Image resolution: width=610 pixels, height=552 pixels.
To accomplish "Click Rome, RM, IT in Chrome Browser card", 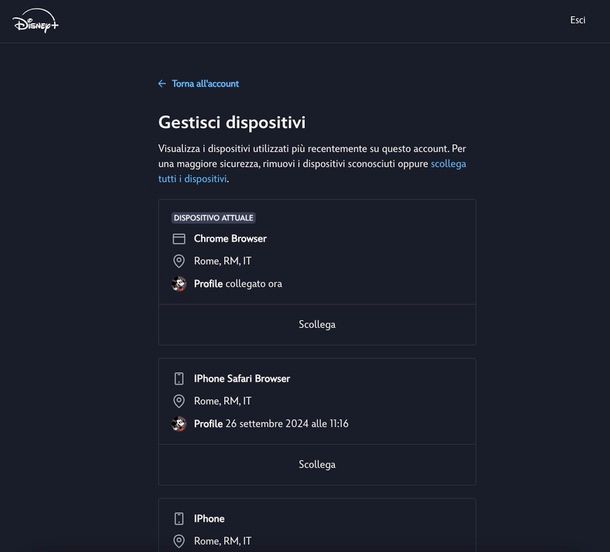I will point(223,261).
